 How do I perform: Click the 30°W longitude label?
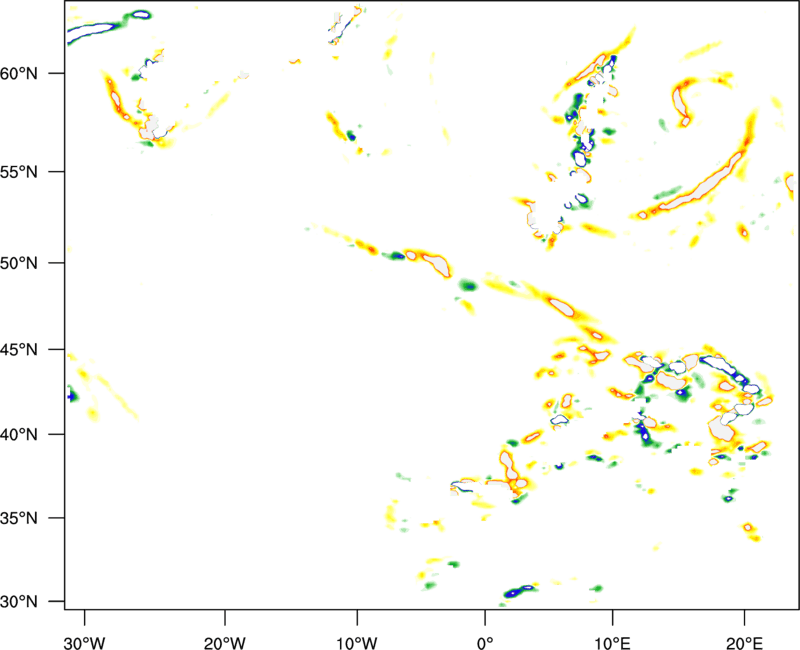pos(85,643)
